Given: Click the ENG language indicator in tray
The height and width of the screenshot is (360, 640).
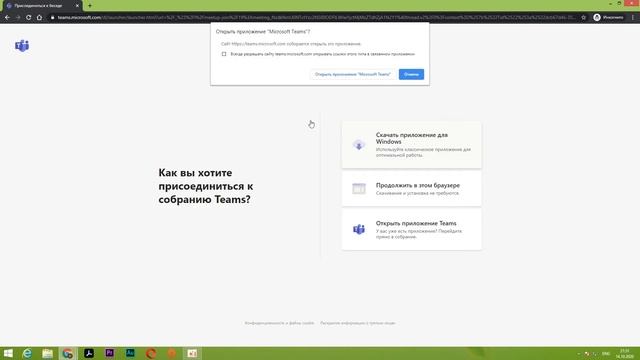Looking at the screenshot, I should (x=606, y=353).
